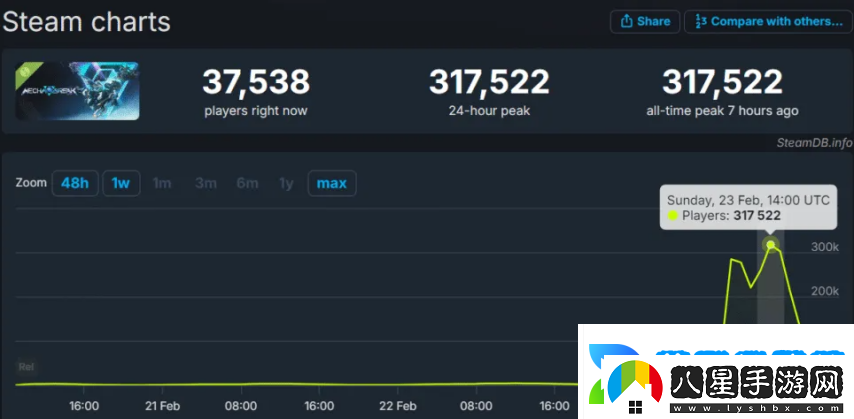Click the 24-hour peak label
Screen dimensions: 854x419
coord(489,111)
